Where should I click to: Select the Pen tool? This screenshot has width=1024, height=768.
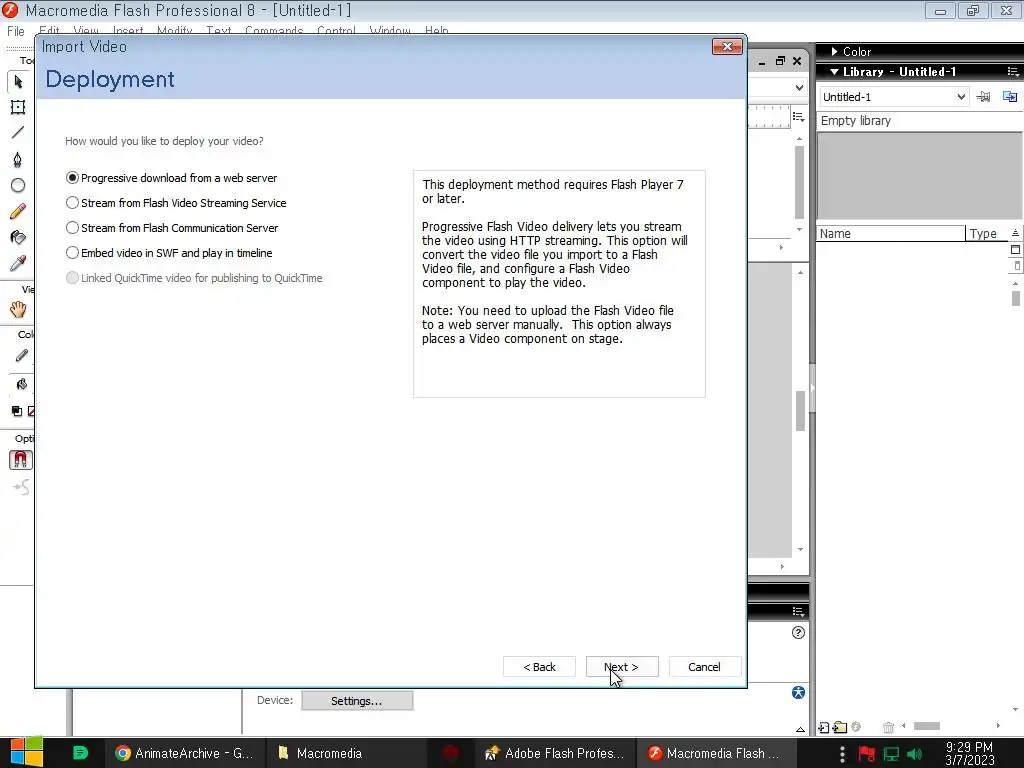(x=18, y=159)
